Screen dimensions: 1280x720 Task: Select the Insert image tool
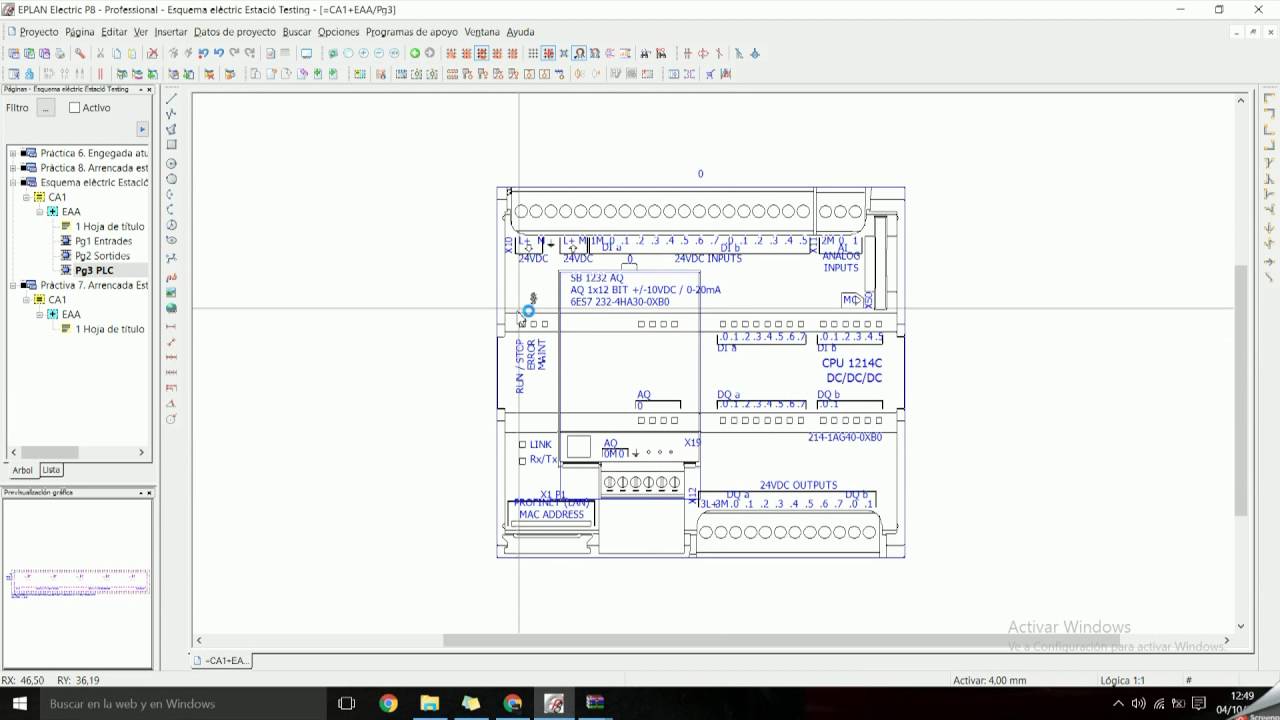(x=171, y=292)
